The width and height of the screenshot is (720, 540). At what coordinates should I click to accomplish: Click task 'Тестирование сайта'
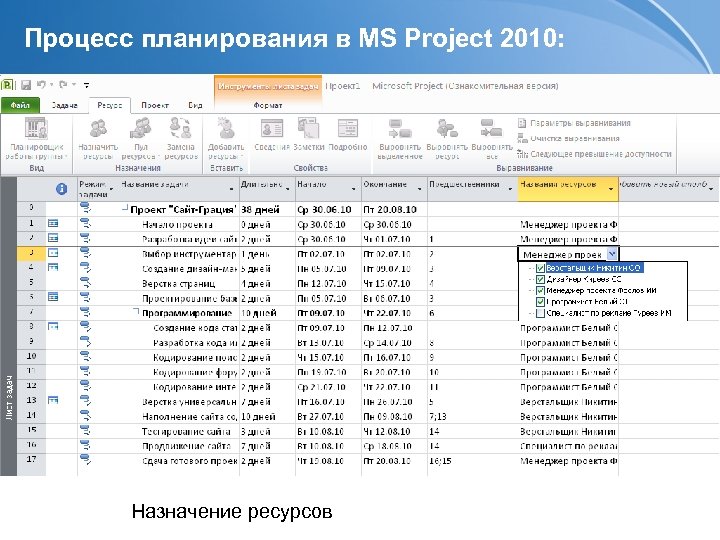point(186,432)
